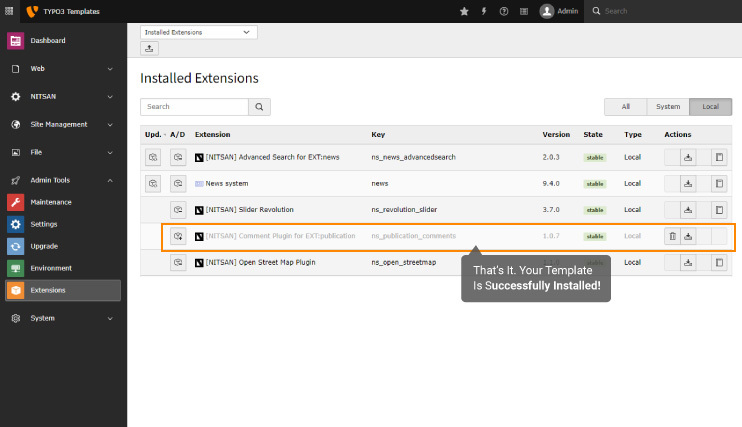Open the Admin user menu
The image size is (742, 427).
(559, 11)
